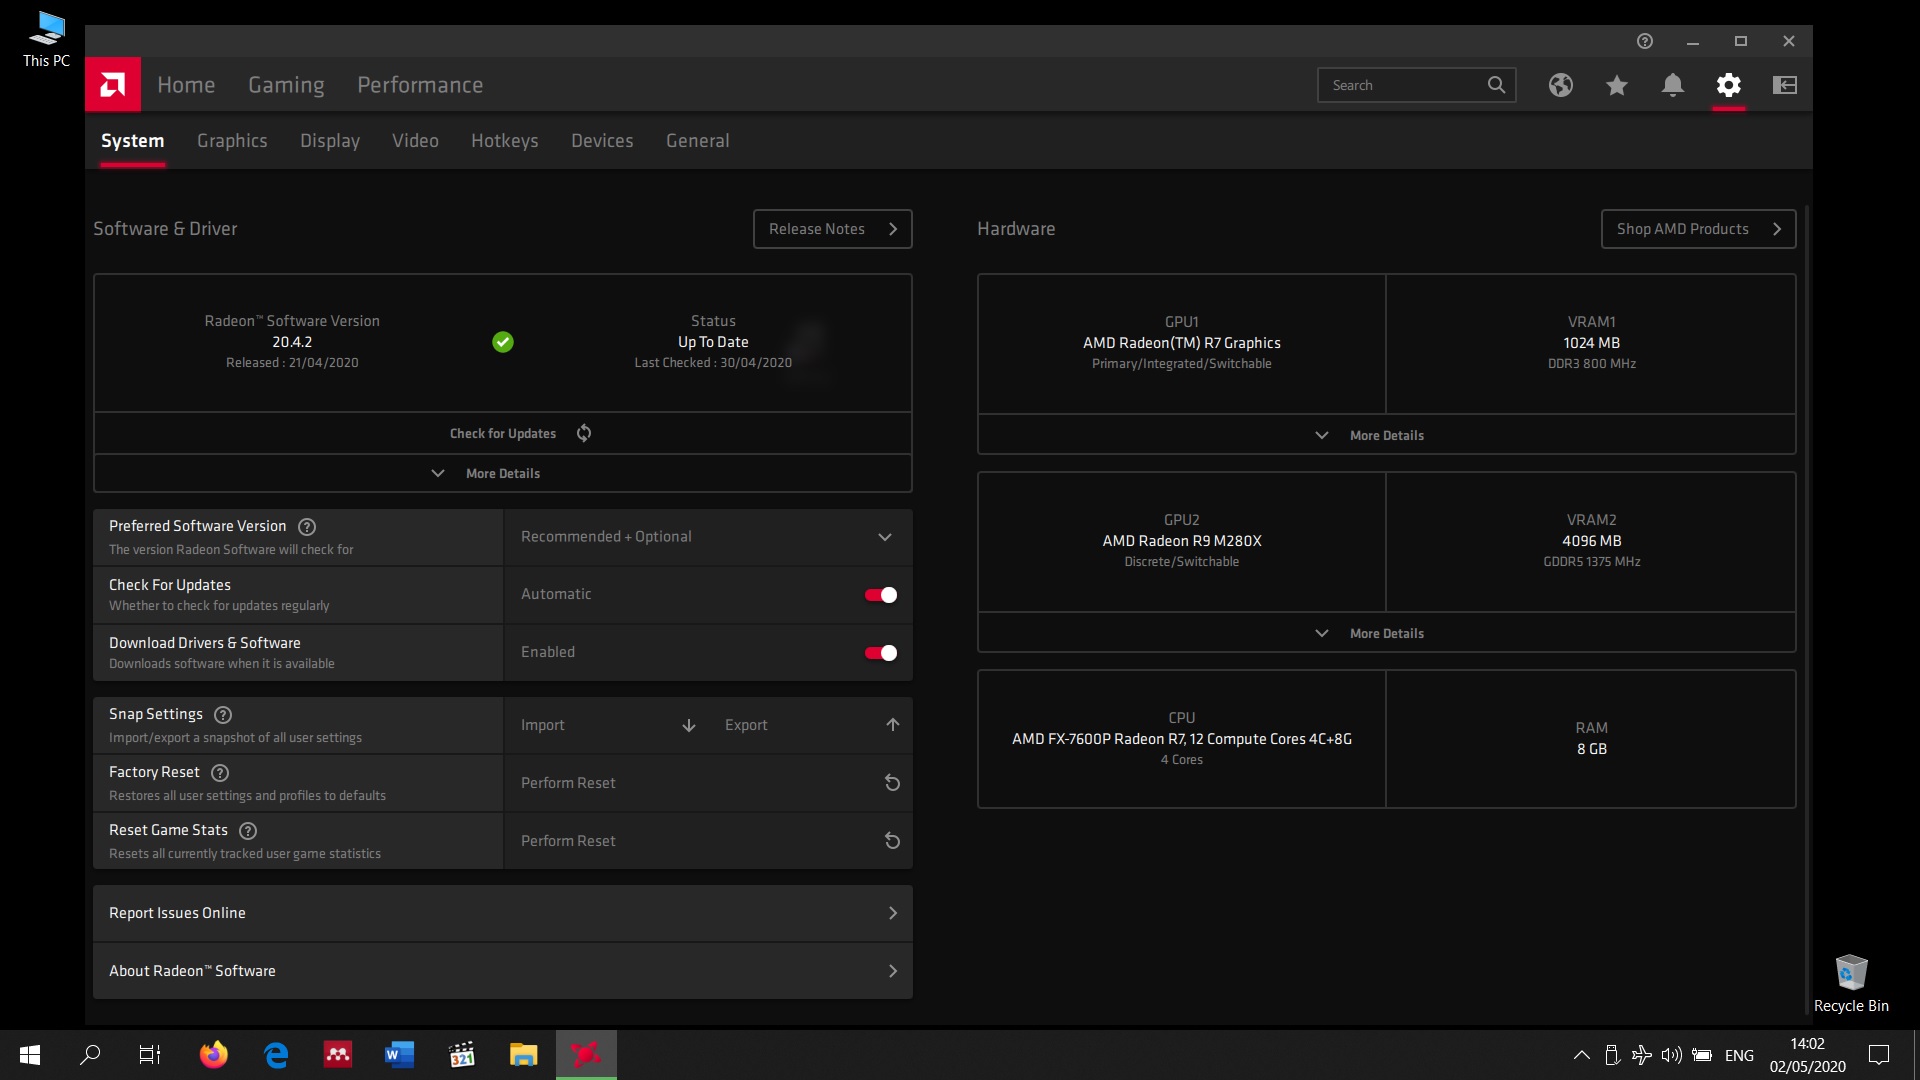
Task: Open the Action Center notification icon
Action: [x=1879, y=1055]
